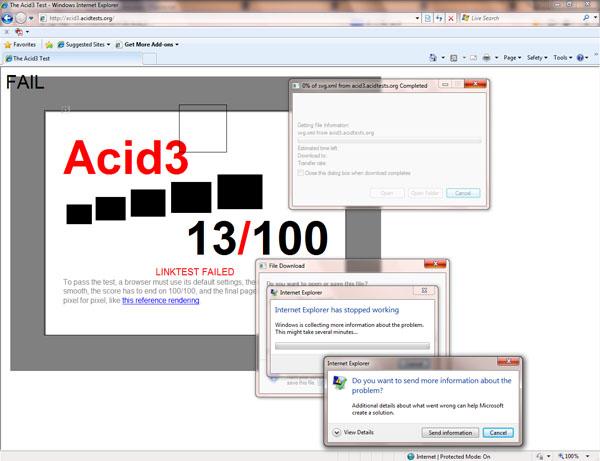600x461 pixels.
Task: Click the download progress bar in svg.xml dialog
Action: click(x=389, y=141)
